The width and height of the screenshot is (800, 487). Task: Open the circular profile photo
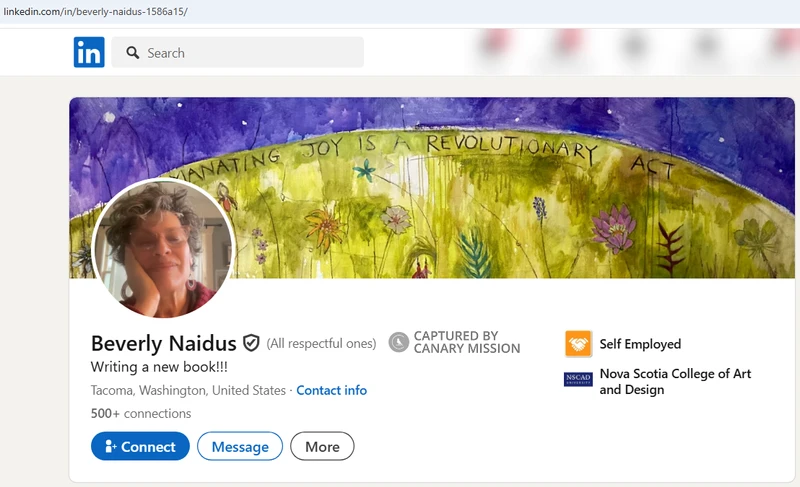[x=163, y=248]
